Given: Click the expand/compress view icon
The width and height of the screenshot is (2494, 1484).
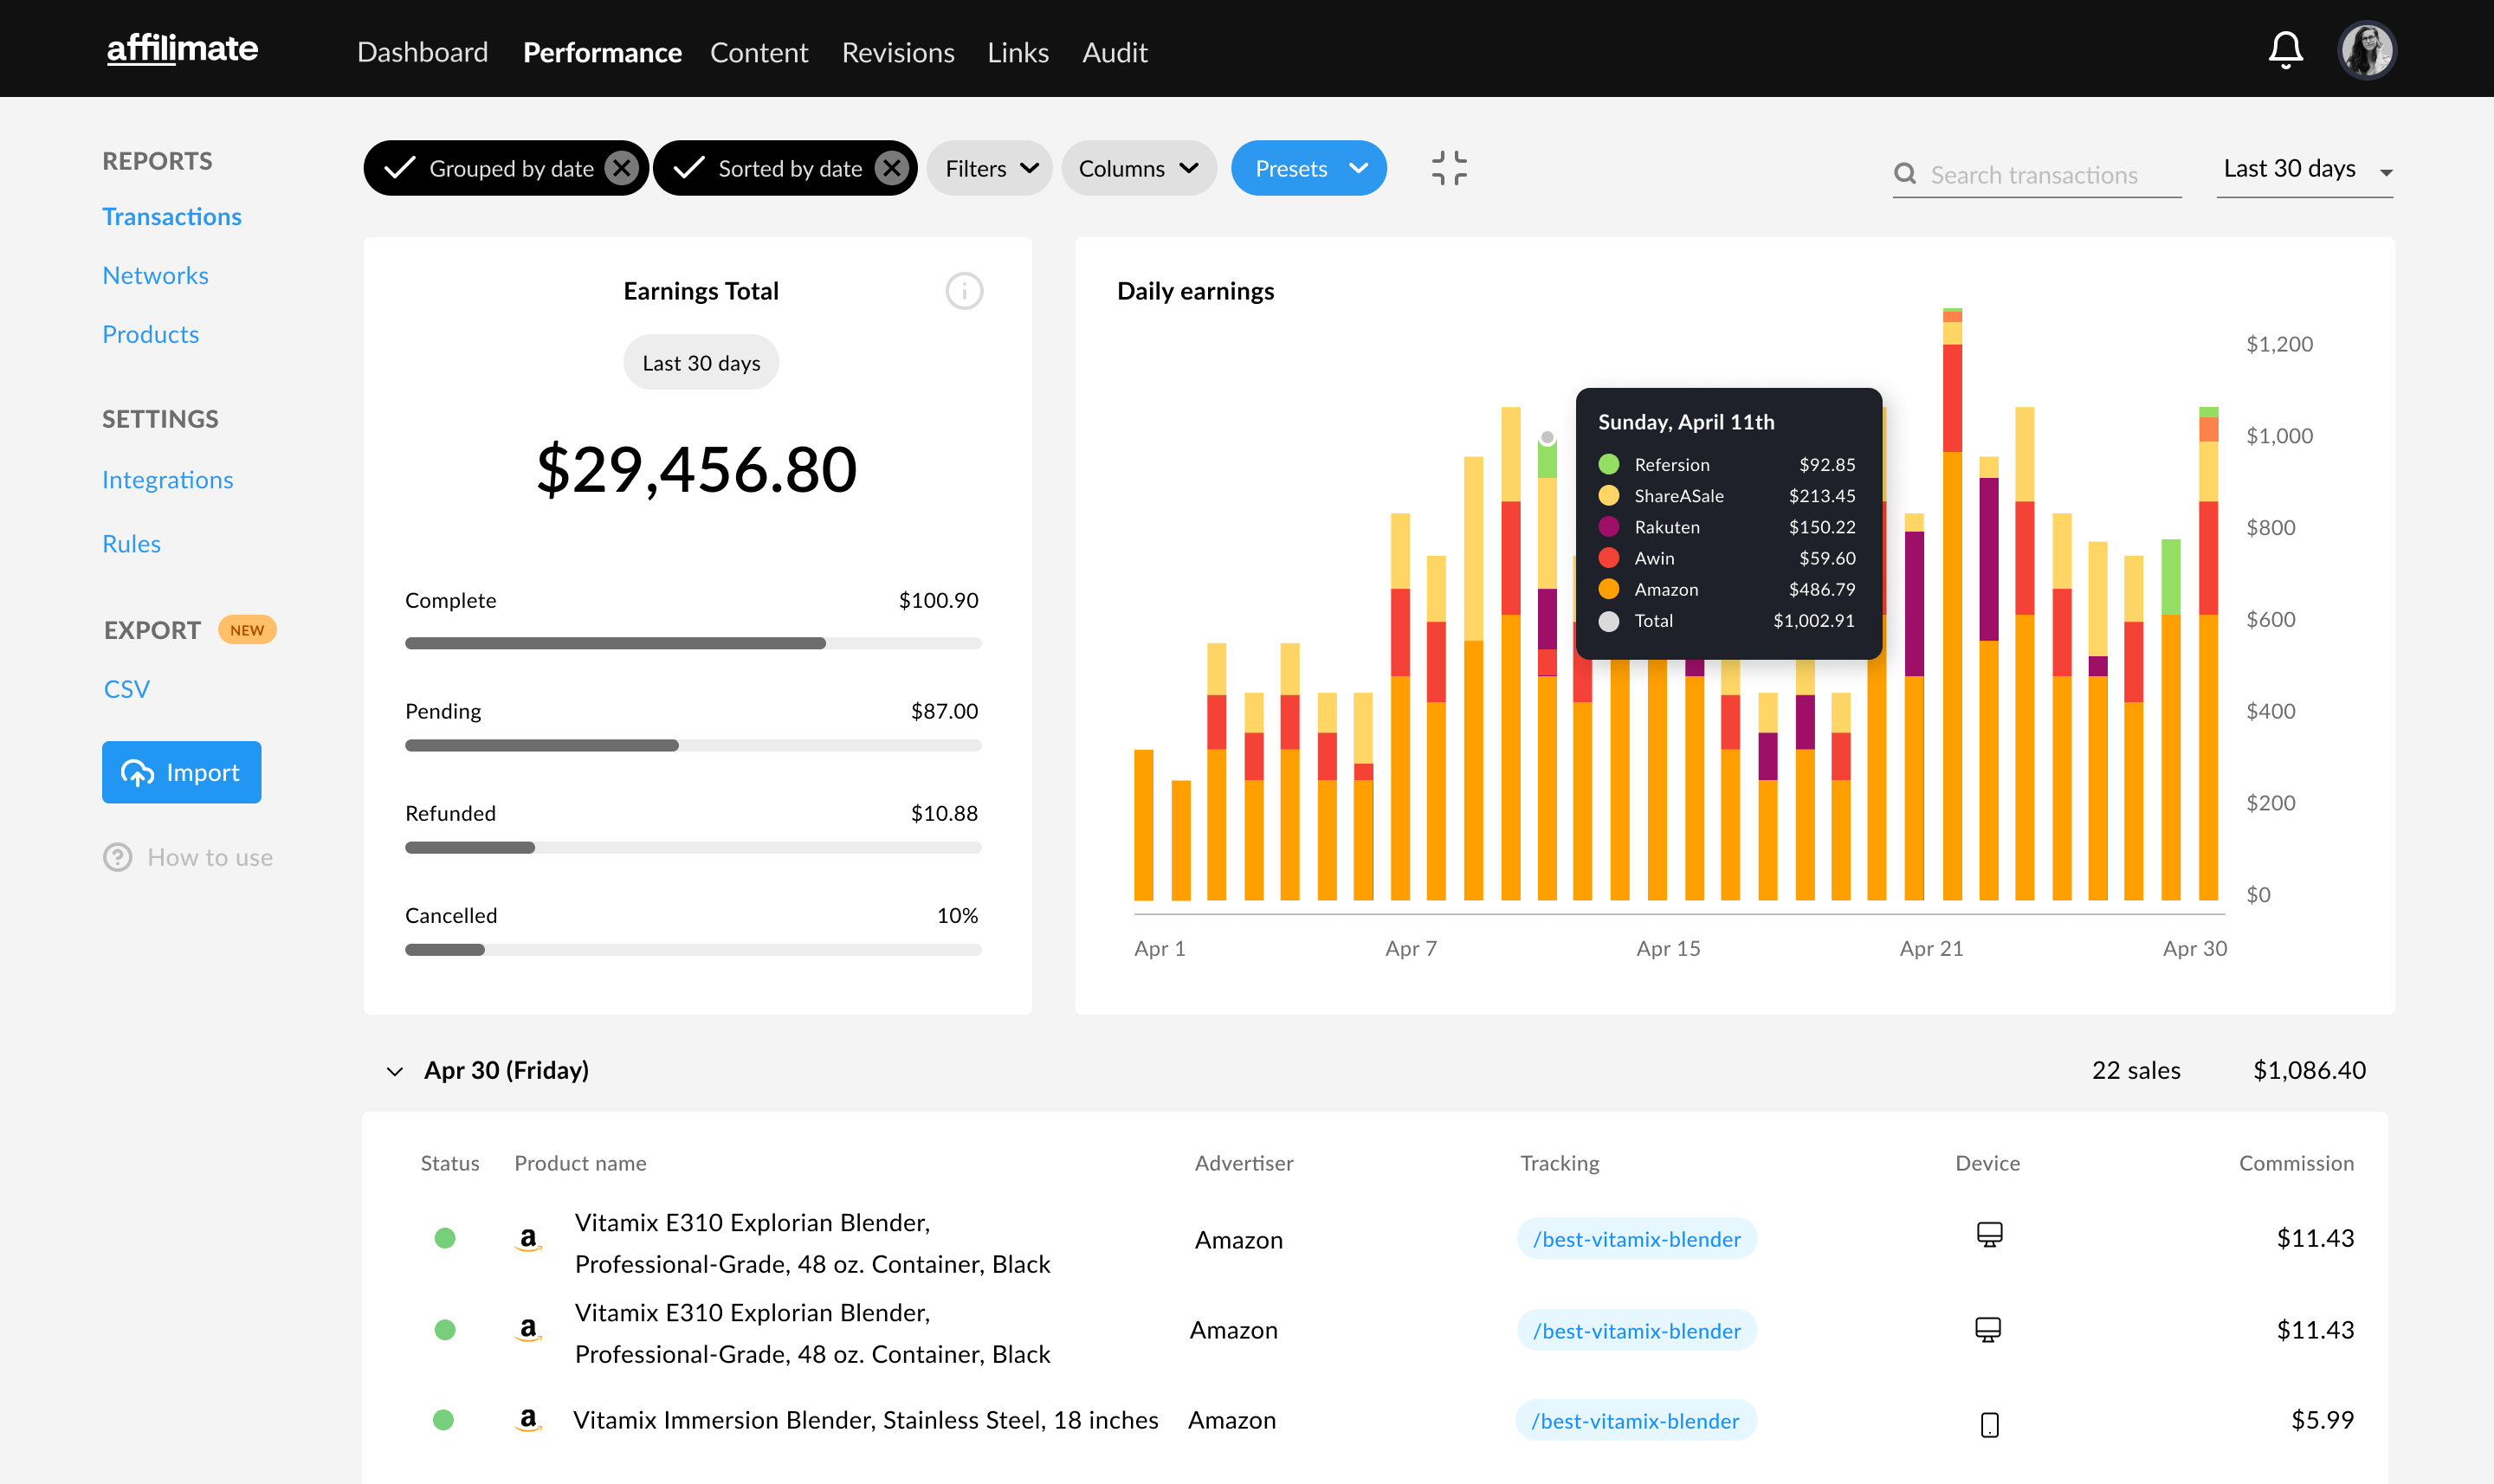Looking at the screenshot, I should coord(1449,168).
